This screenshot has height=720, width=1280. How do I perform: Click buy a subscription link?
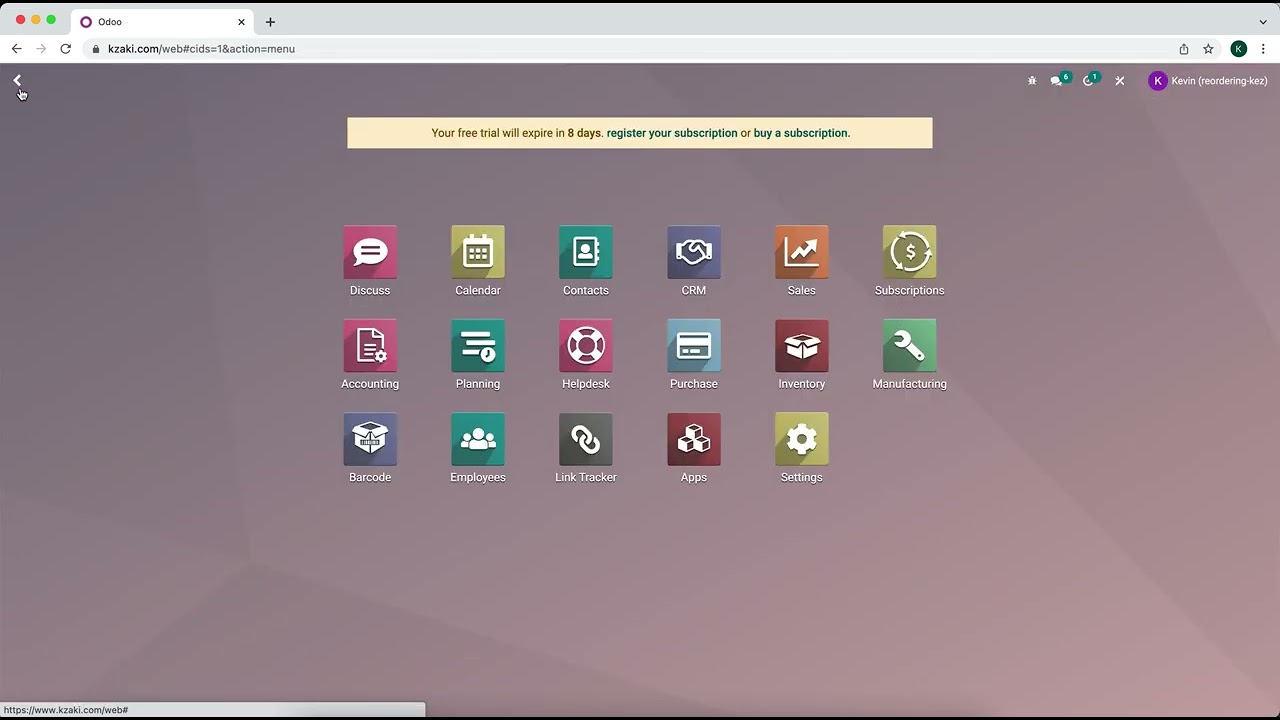click(x=800, y=133)
